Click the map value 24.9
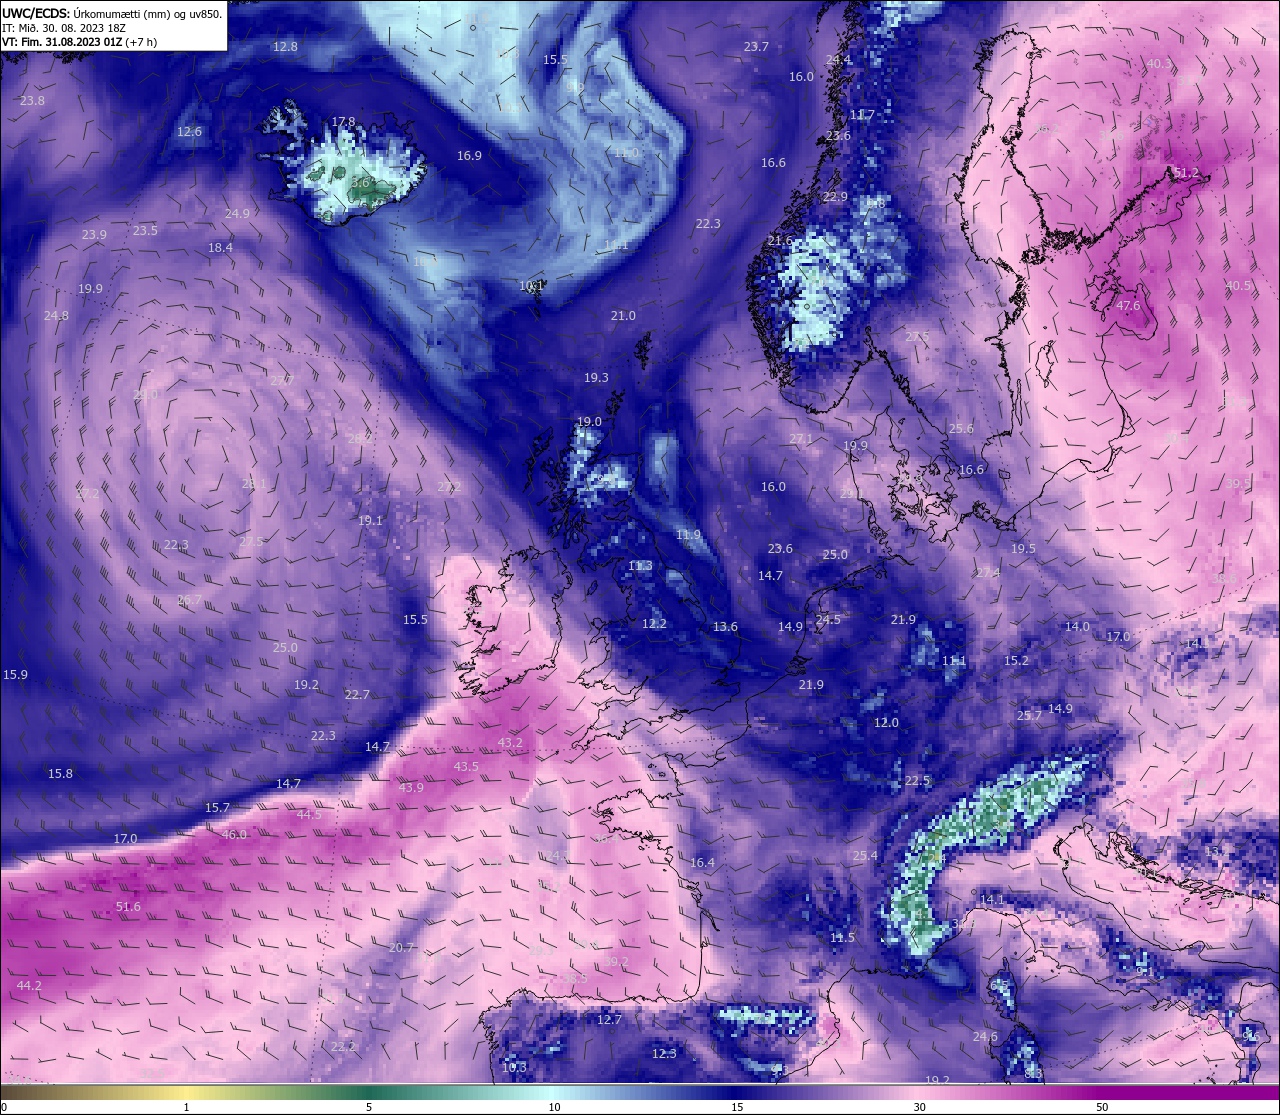 [x=237, y=214]
